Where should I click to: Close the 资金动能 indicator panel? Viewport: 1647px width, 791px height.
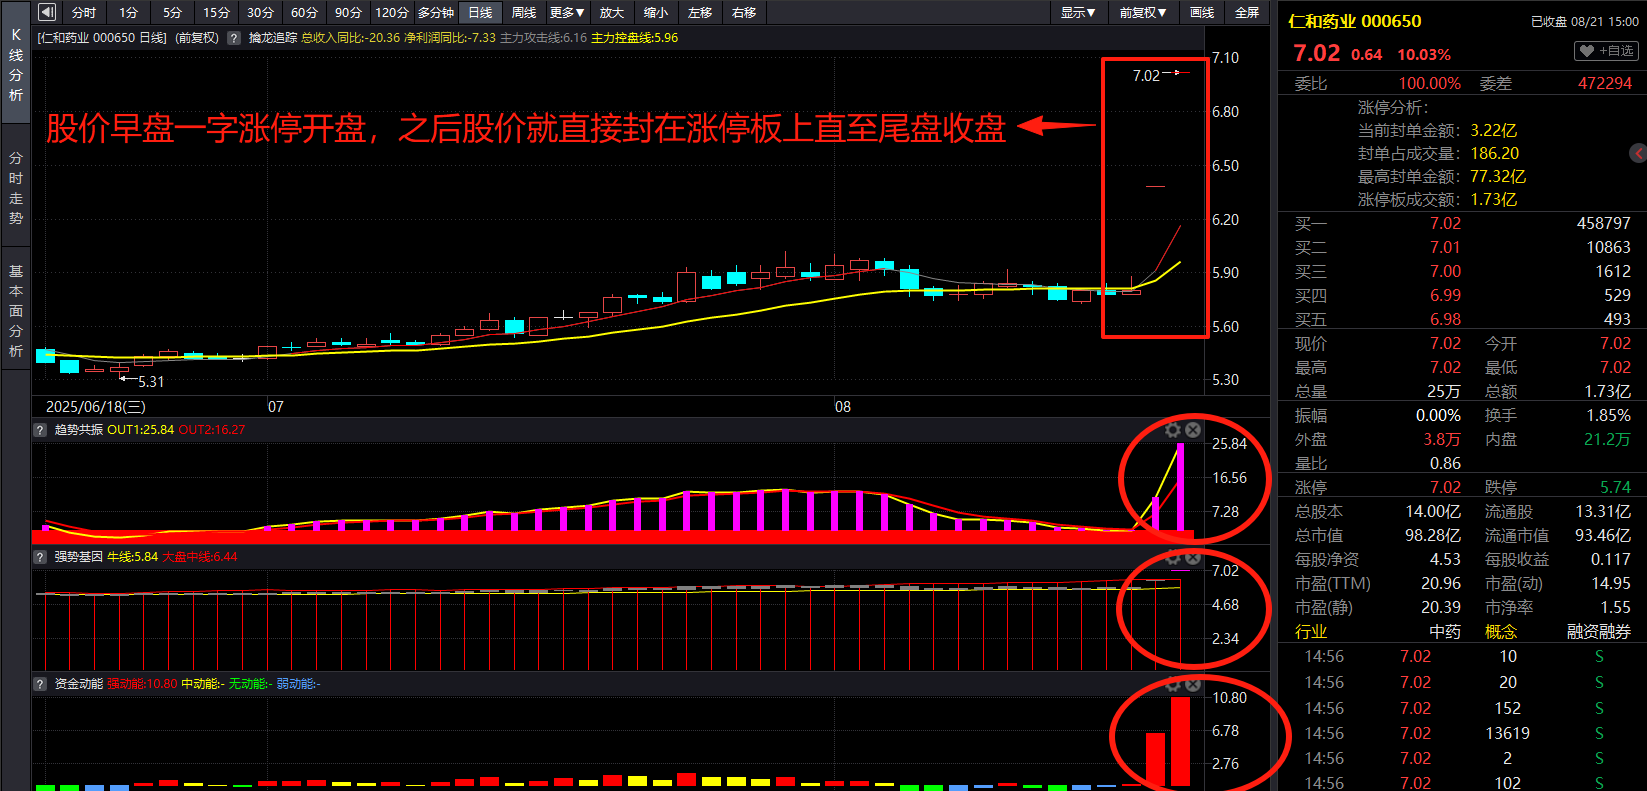click(x=1193, y=684)
